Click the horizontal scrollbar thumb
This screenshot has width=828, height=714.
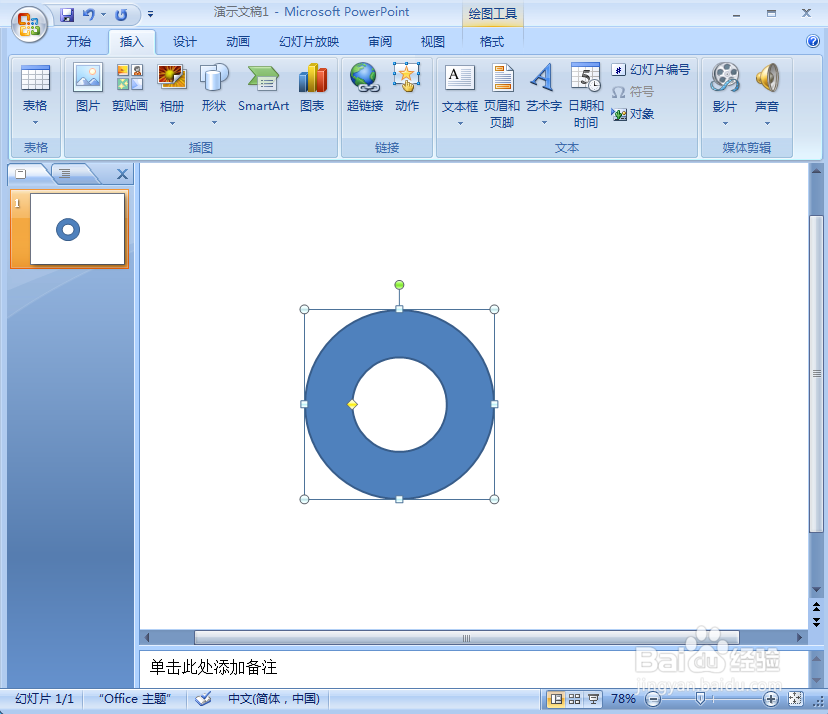pos(466,637)
